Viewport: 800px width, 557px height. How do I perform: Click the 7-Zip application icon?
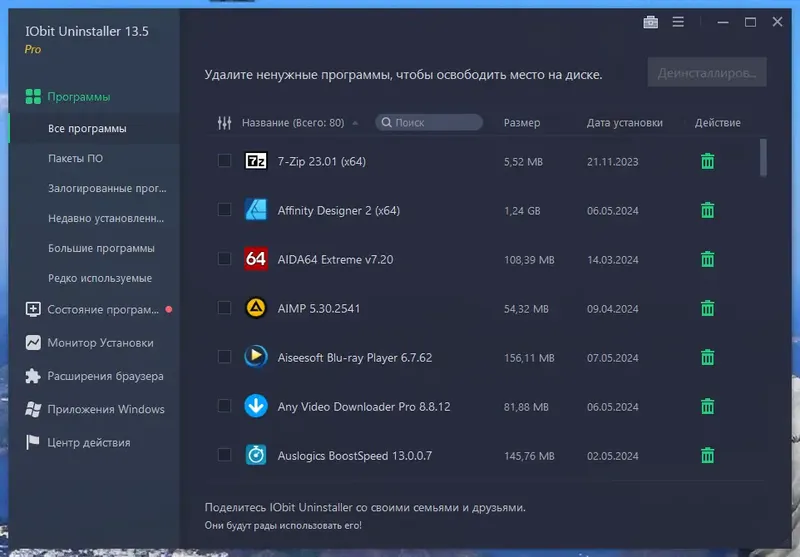[256, 161]
